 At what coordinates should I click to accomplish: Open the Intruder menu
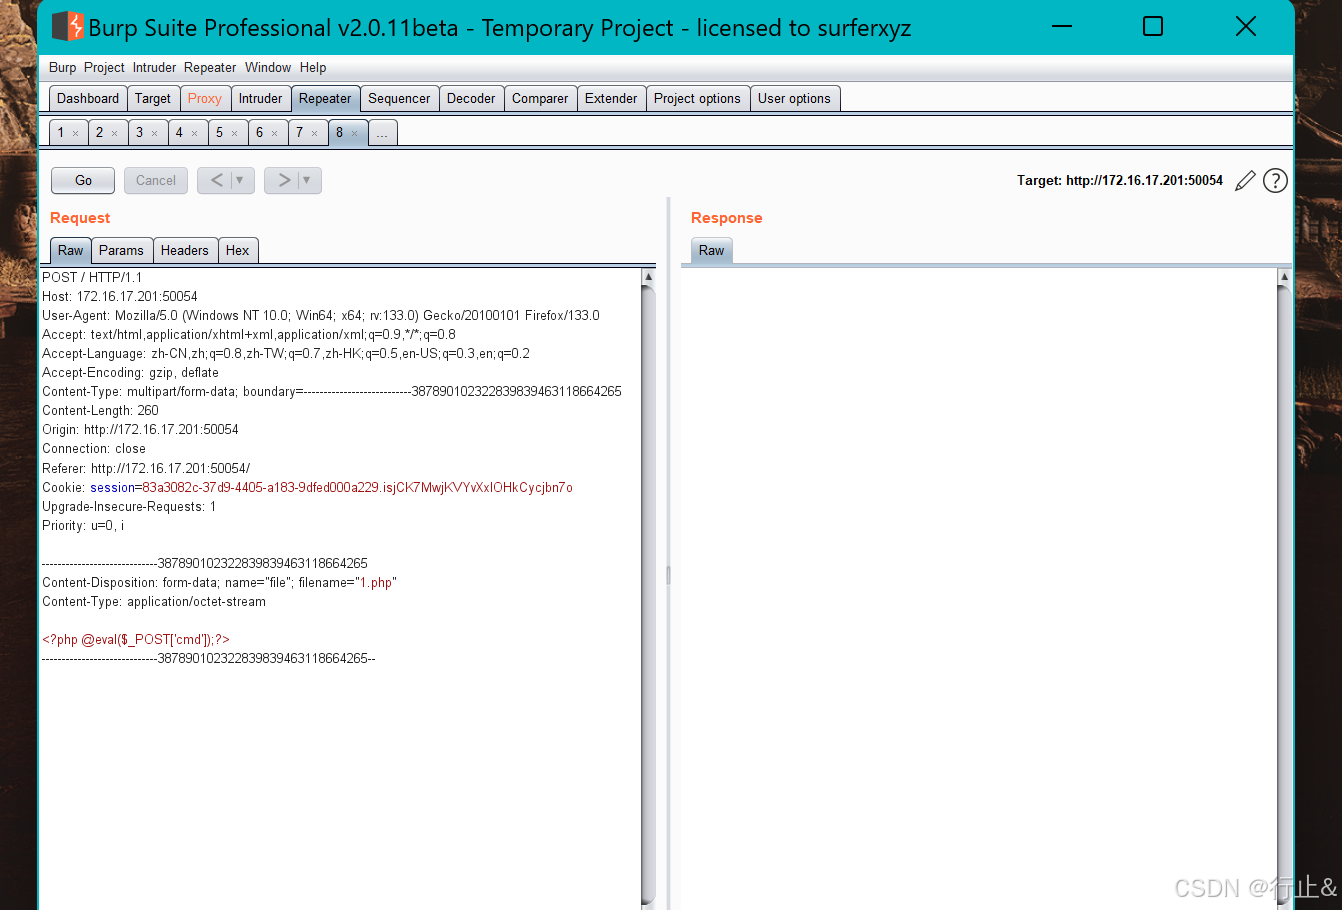(154, 68)
